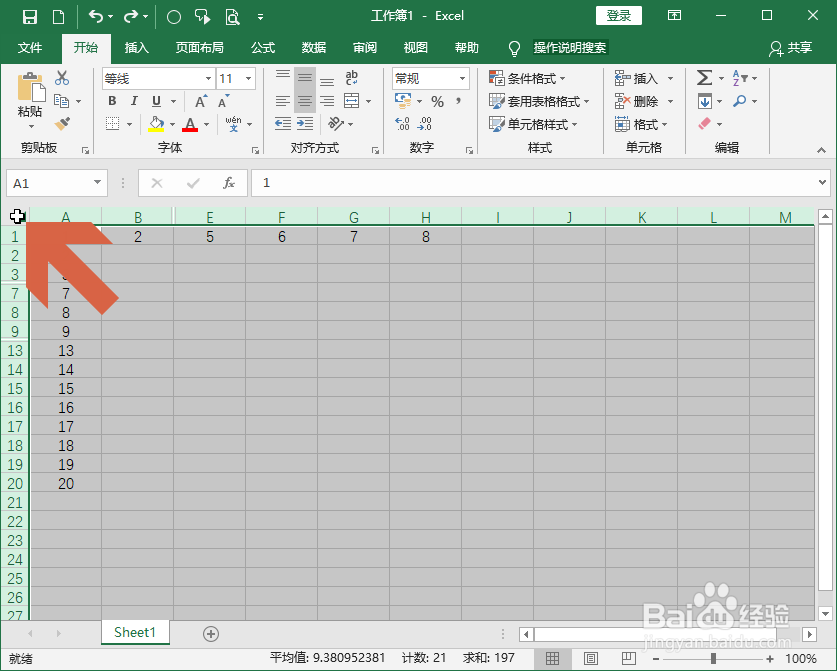
Task: Decrease the indent of the cell contents
Action: coord(282,124)
